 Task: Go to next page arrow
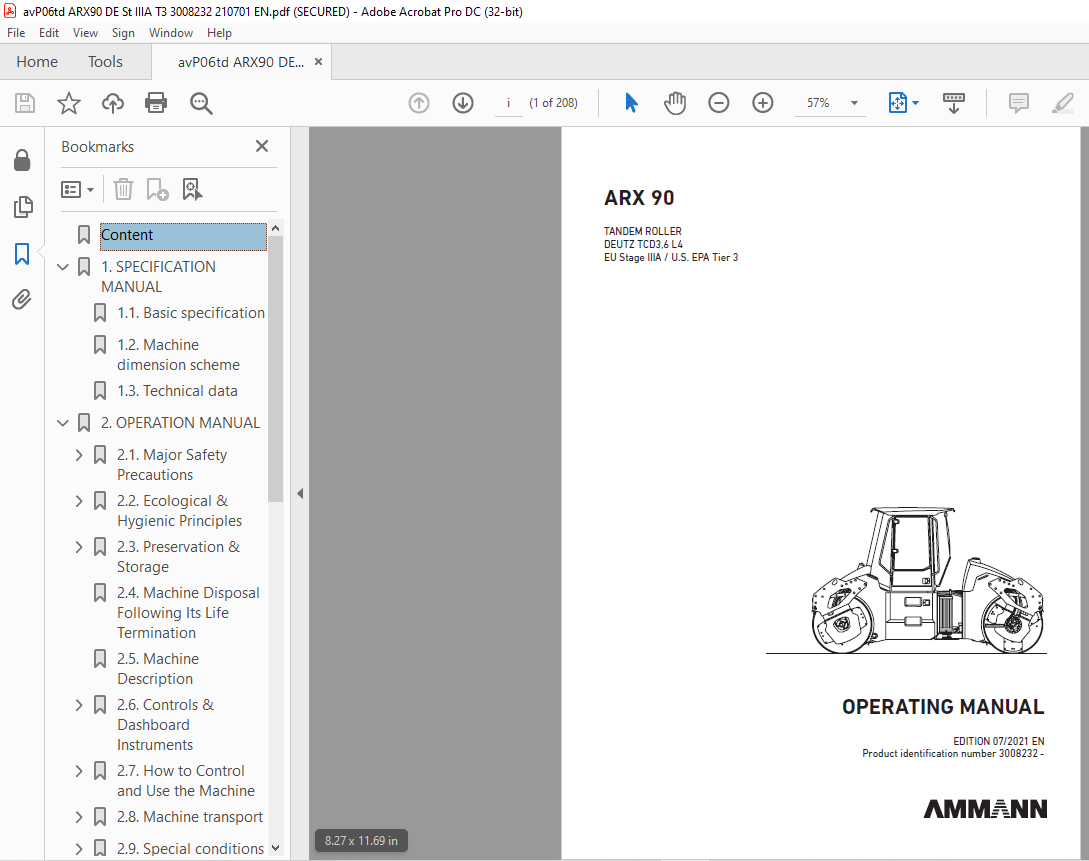[463, 103]
